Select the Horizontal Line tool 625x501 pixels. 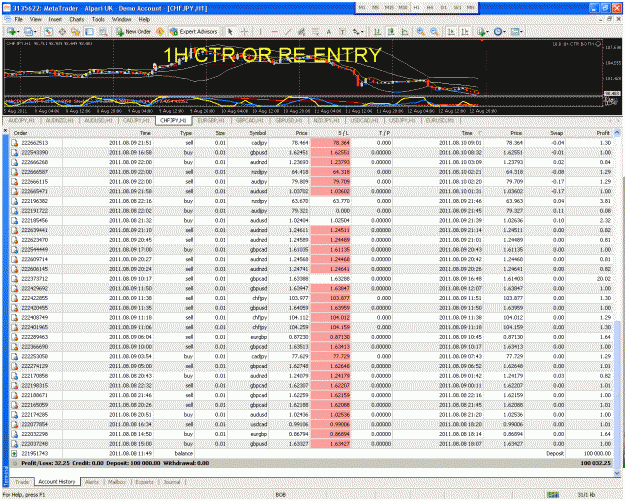pyautogui.click(x=274, y=31)
